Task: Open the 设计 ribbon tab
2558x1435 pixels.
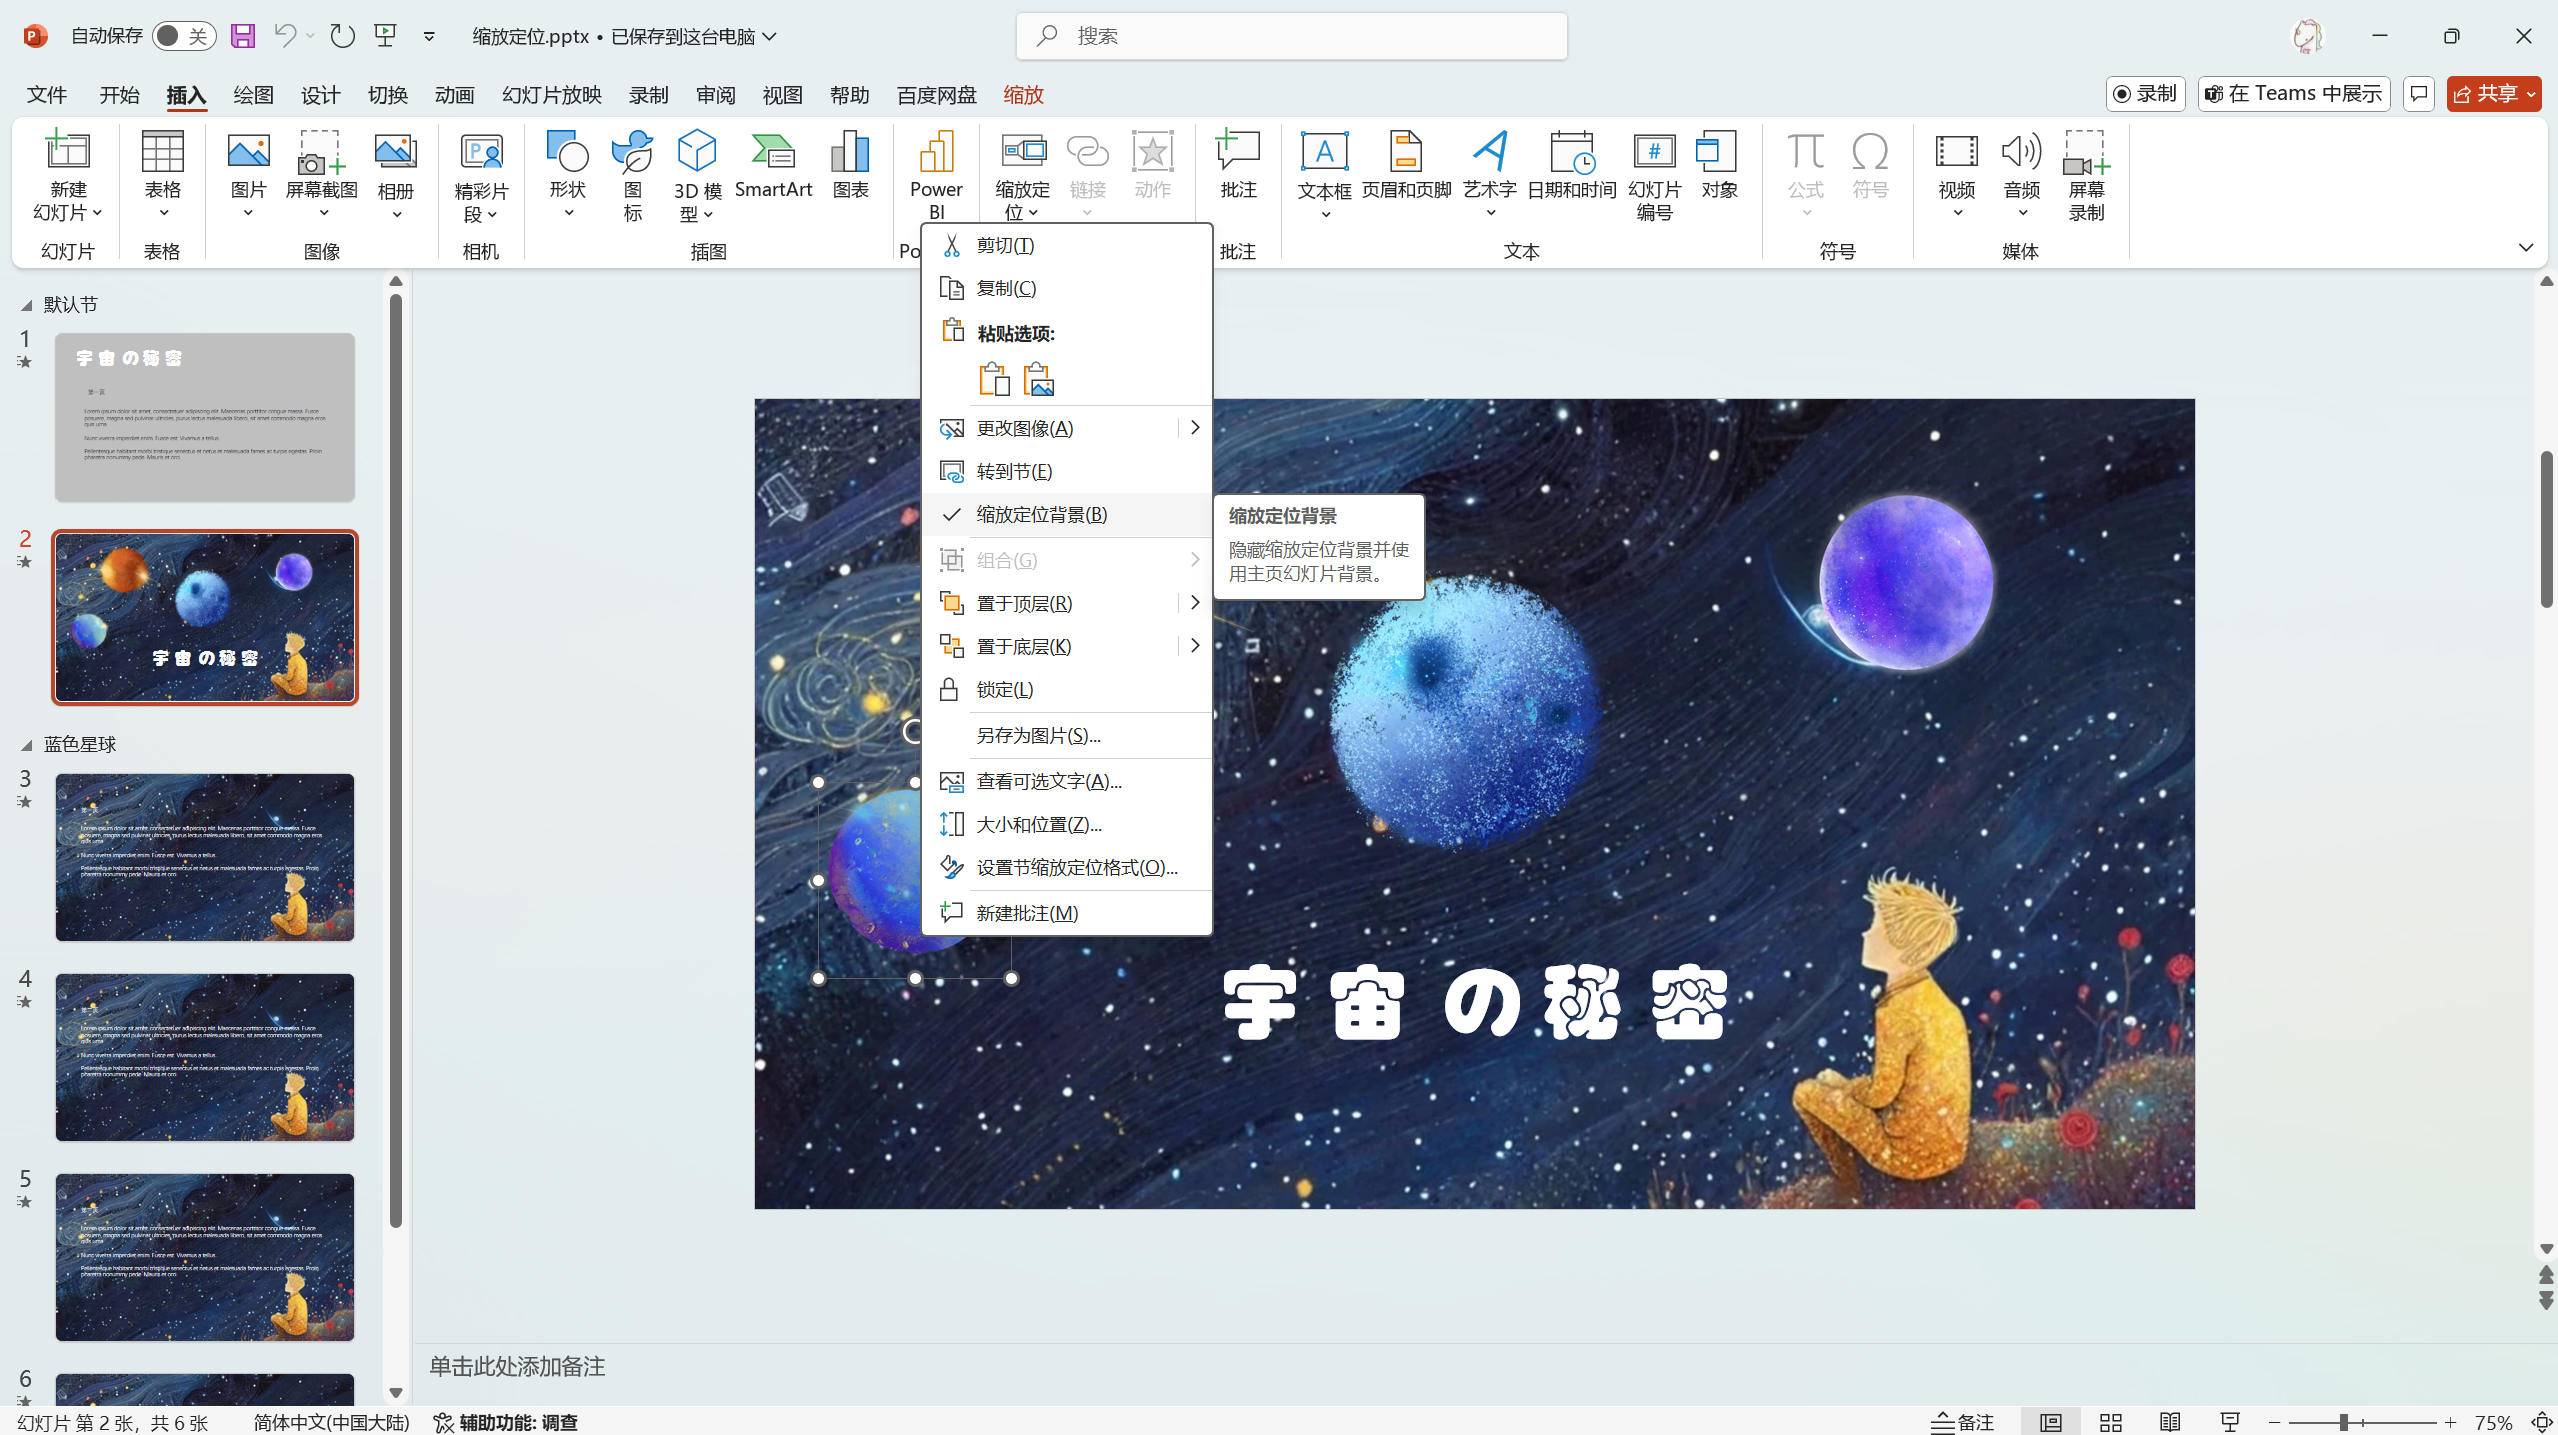Action: (320, 95)
